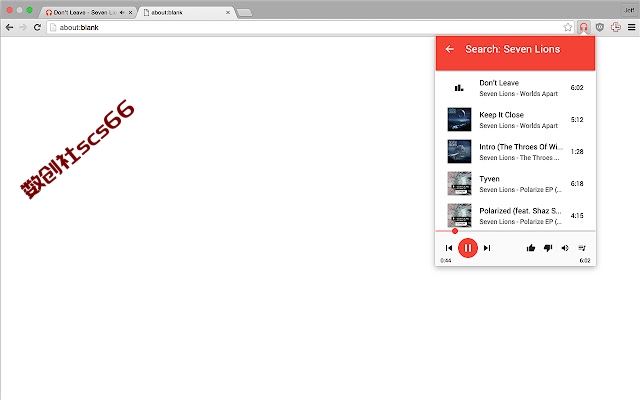This screenshot has width=640, height=400.
Task: Click the song progress slider knob
Action: coord(455,231)
